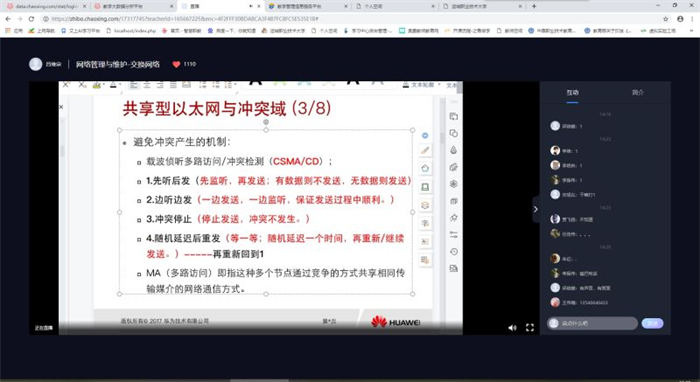Viewport: 700px width, 382px height.
Task: Click the pin icon in the WPS sidebar
Action: point(454,218)
